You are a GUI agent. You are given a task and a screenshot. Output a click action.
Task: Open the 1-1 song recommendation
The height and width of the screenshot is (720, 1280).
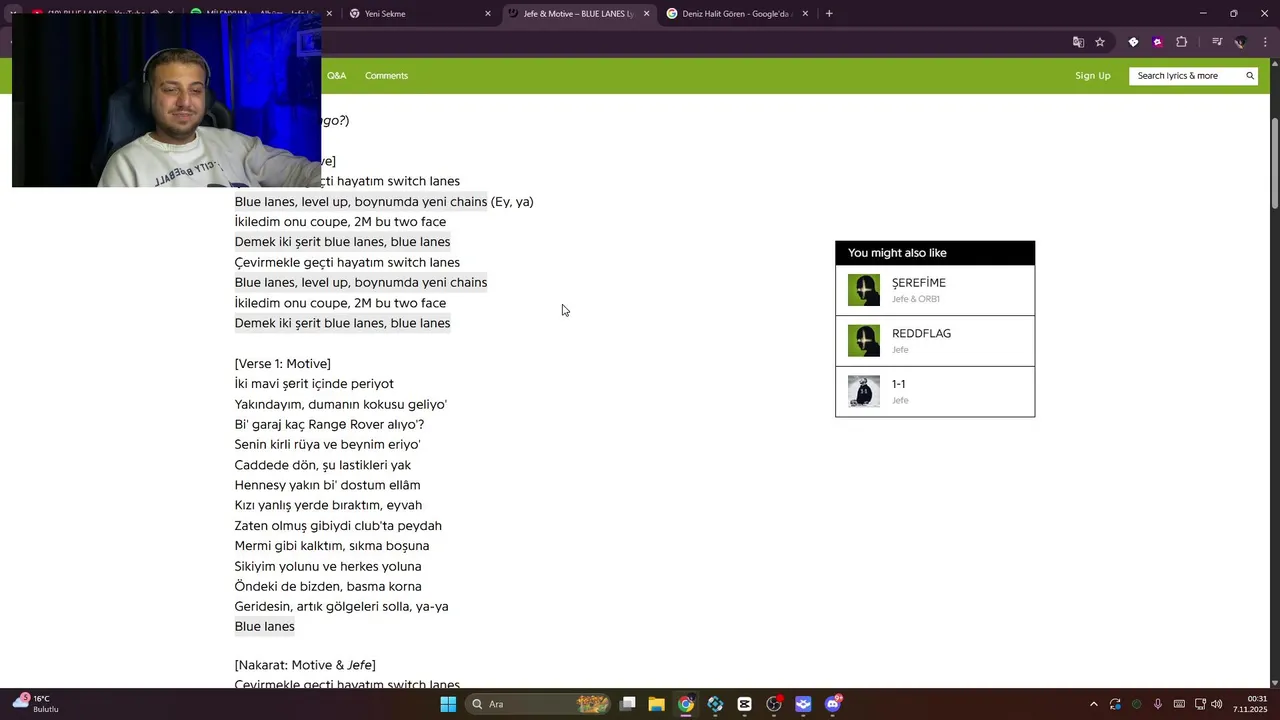click(935, 391)
